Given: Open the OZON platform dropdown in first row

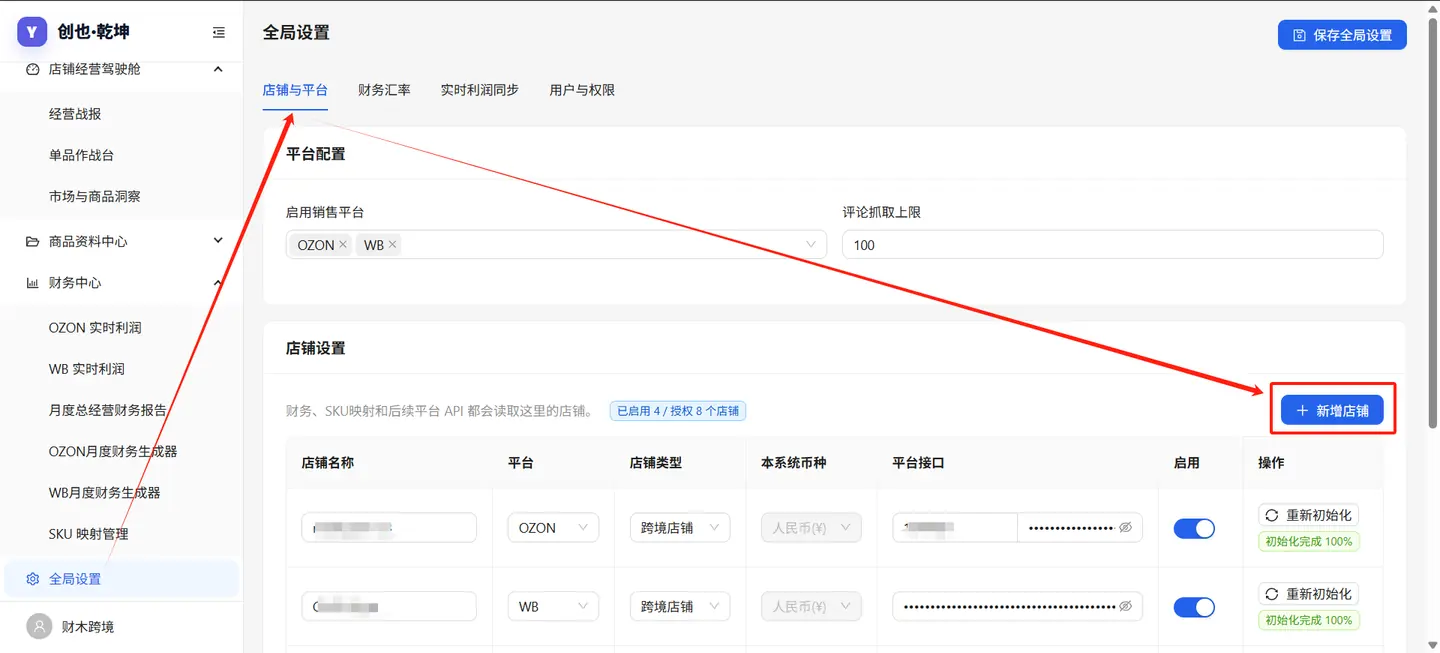Looking at the screenshot, I should [x=553, y=528].
